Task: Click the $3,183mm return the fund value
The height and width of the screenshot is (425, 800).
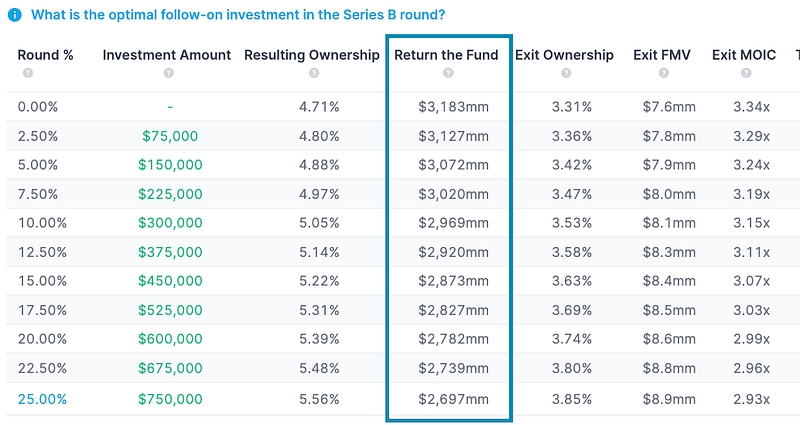Action: (454, 107)
